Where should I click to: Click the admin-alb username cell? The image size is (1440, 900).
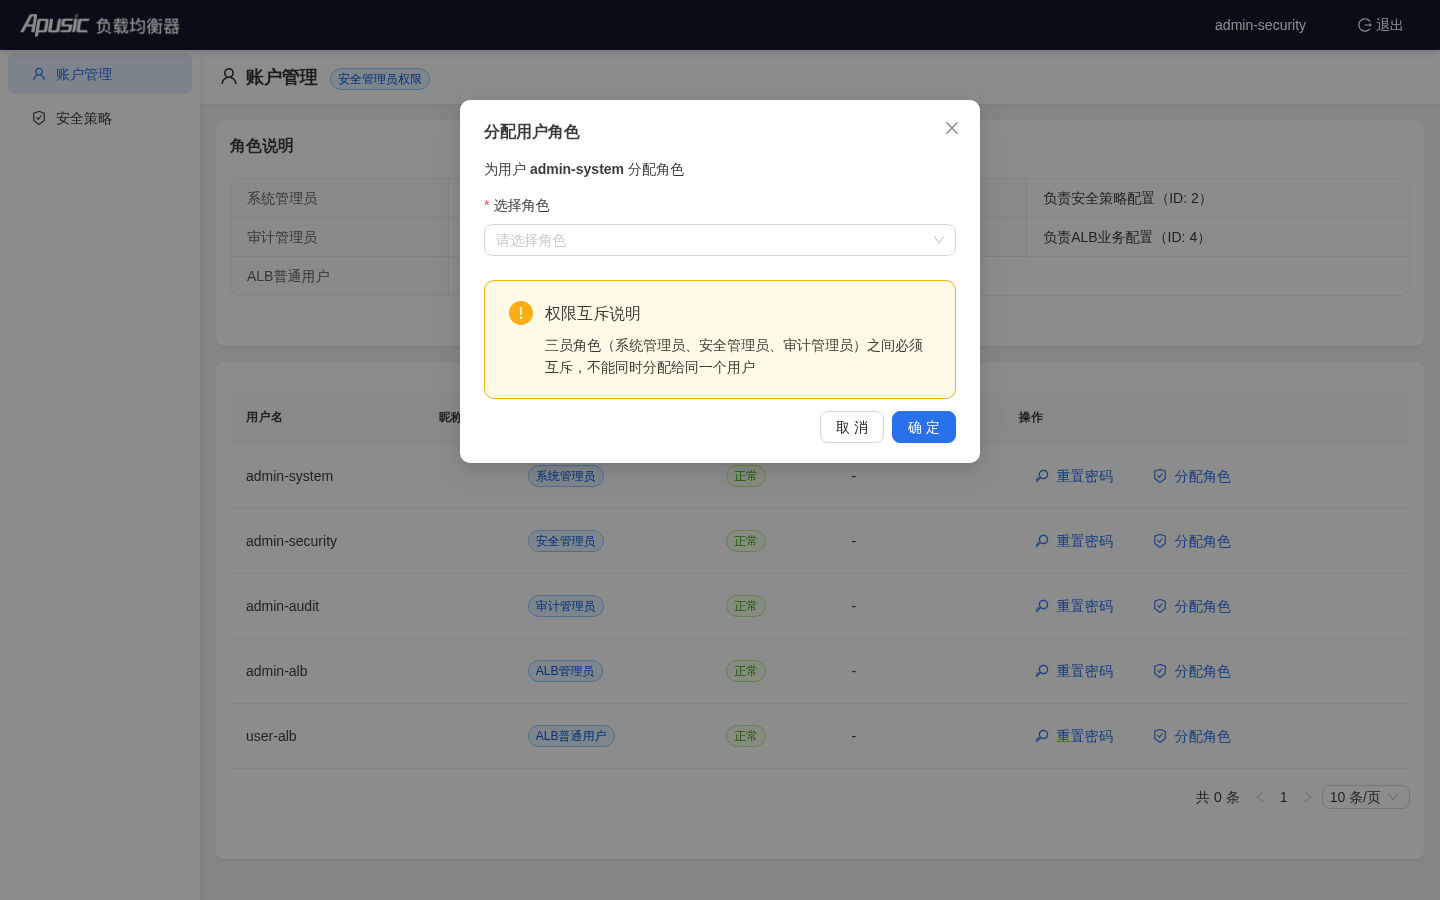tap(277, 671)
